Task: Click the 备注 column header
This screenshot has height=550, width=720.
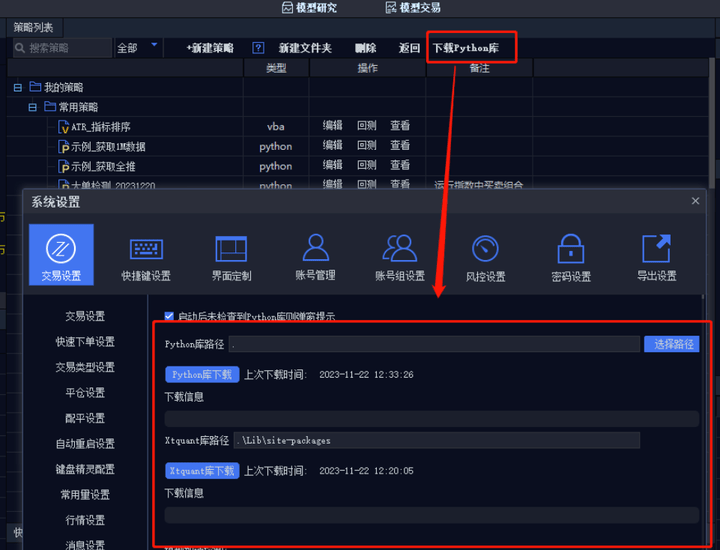Action: 479,68
